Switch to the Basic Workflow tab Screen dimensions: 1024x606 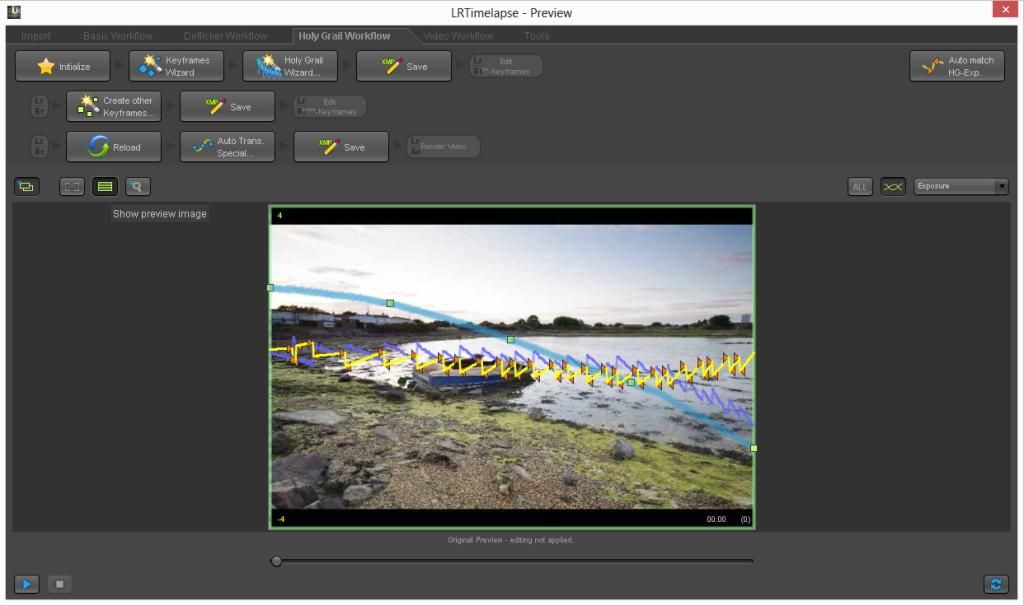[118, 36]
